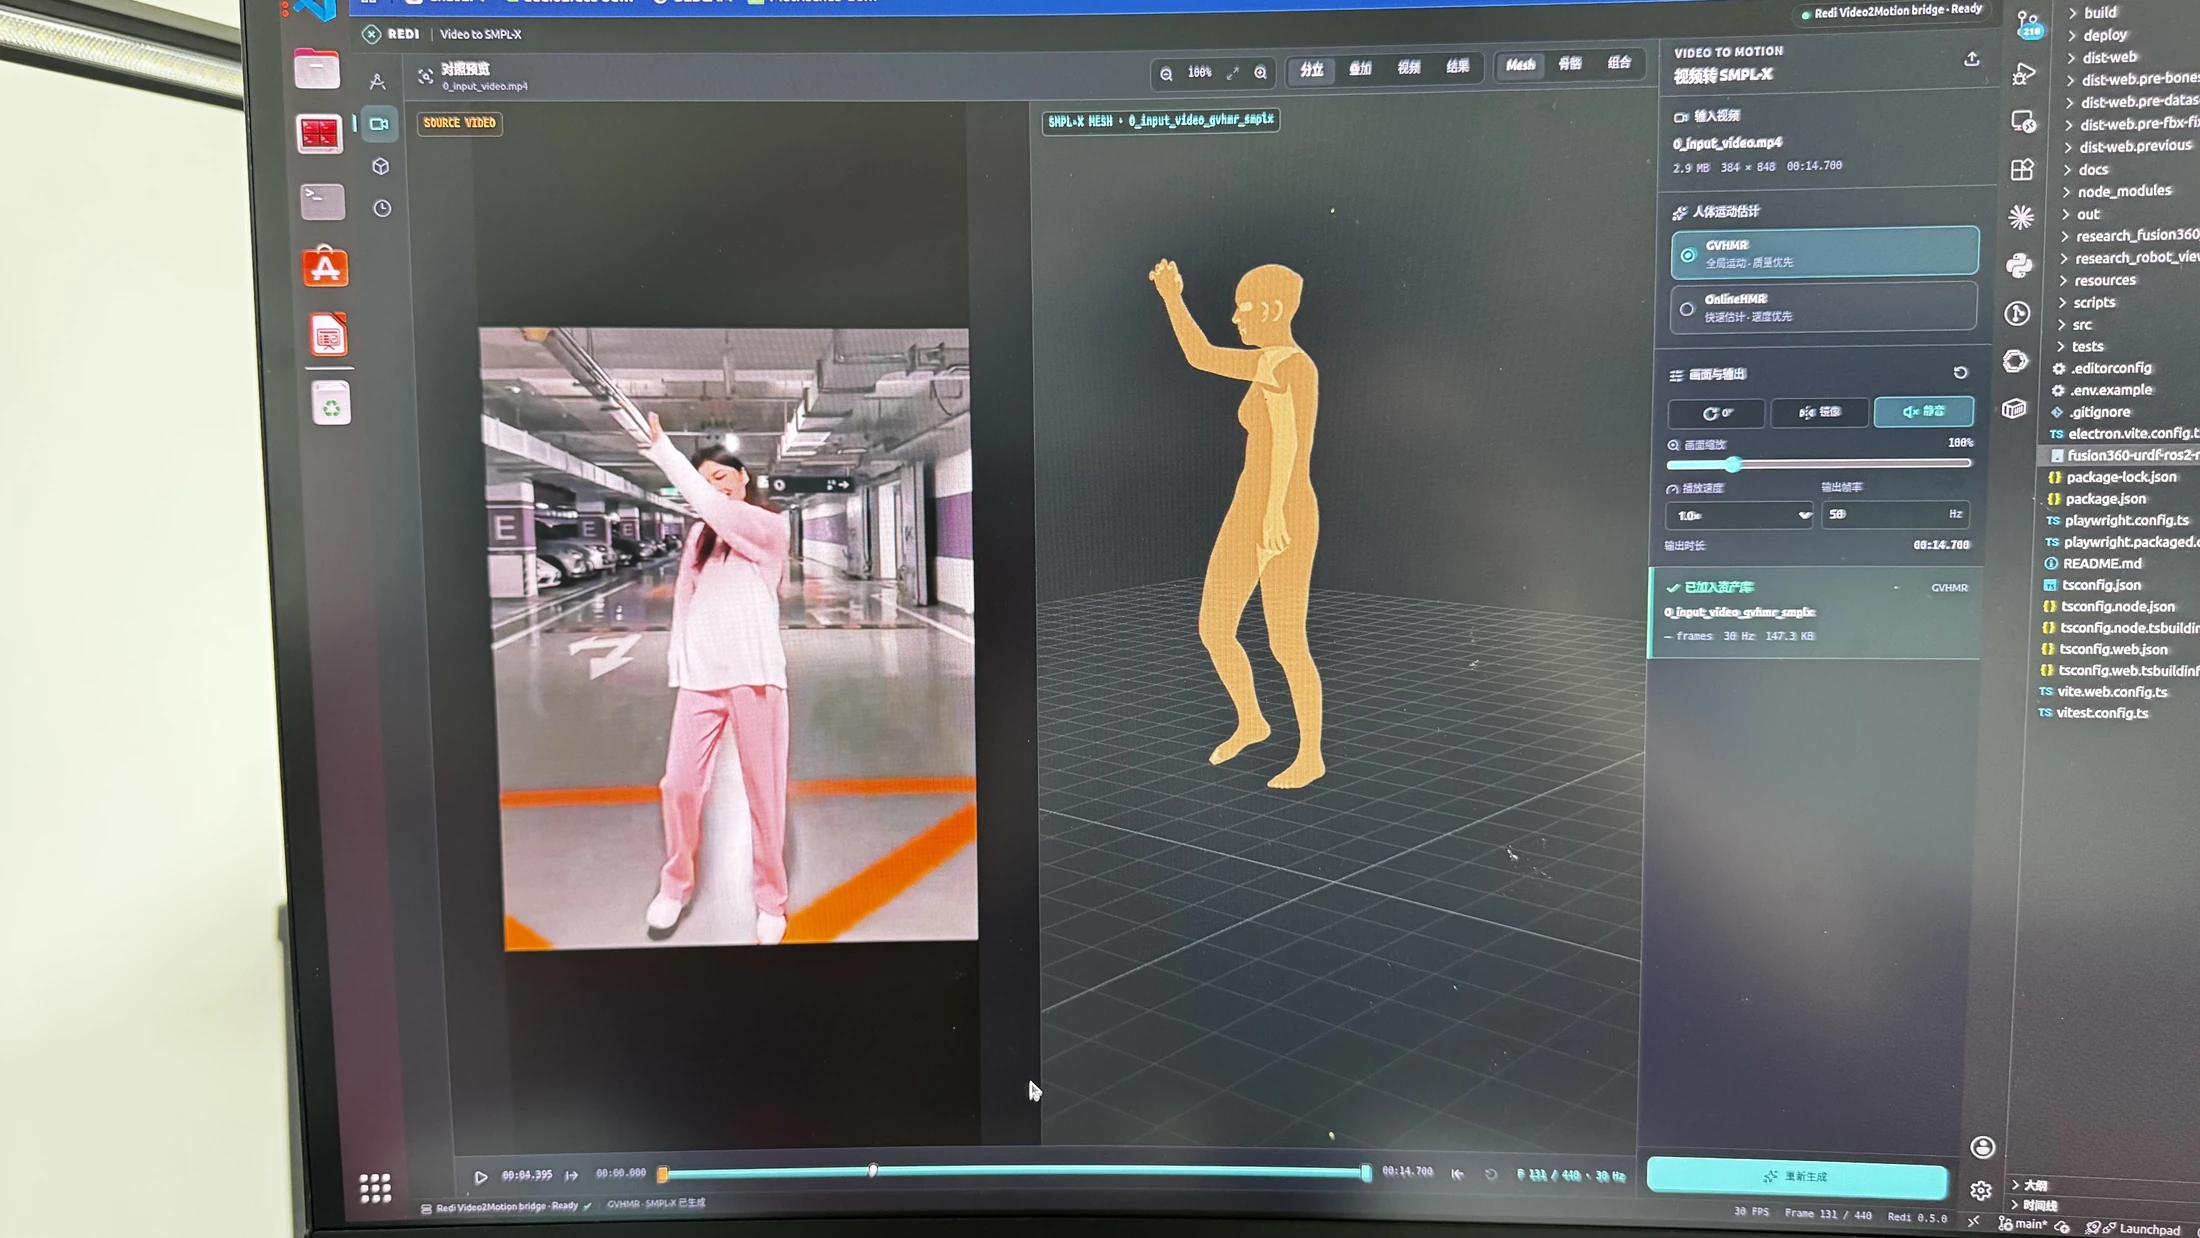
Task: Jump to start with the skip-back icon
Action: (x=1457, y=1174)
